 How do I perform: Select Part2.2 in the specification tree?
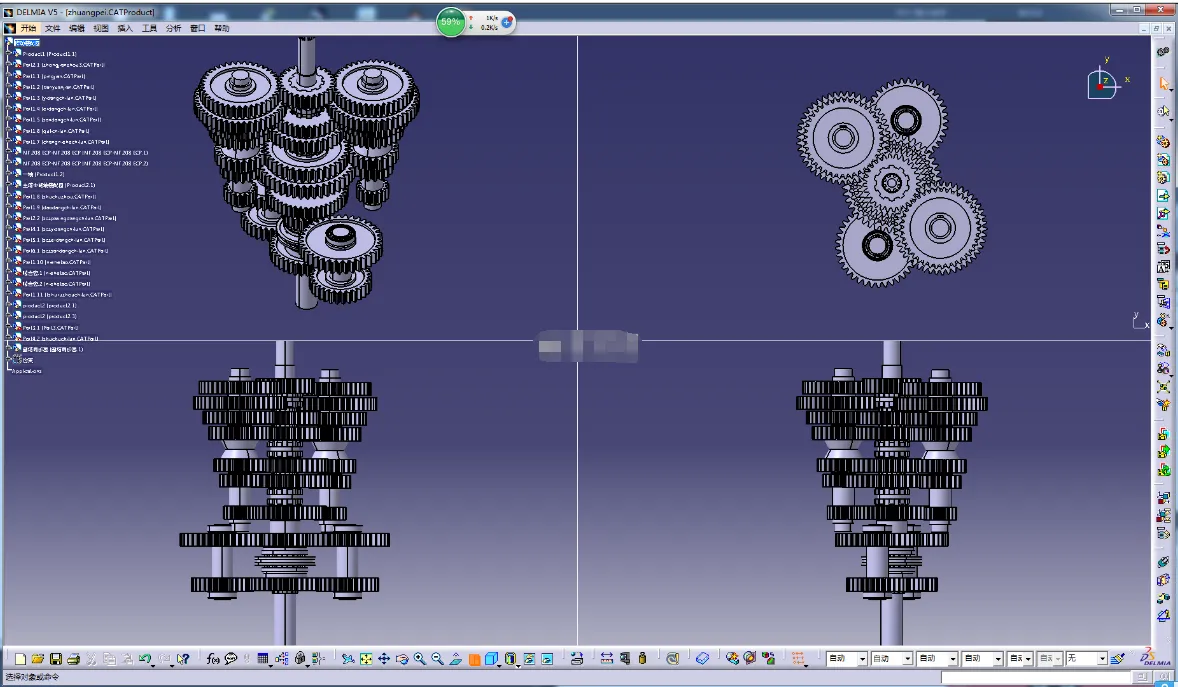(69, 218)
